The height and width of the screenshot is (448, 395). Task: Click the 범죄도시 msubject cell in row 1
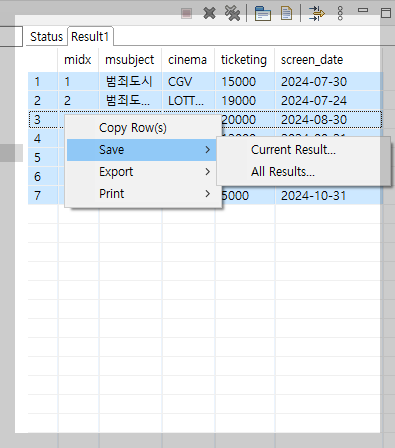129,82
